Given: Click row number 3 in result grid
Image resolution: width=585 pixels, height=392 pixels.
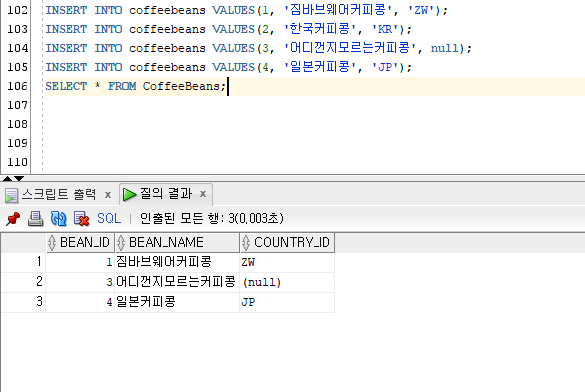Looking at the screenshot, I should point(24,302).
